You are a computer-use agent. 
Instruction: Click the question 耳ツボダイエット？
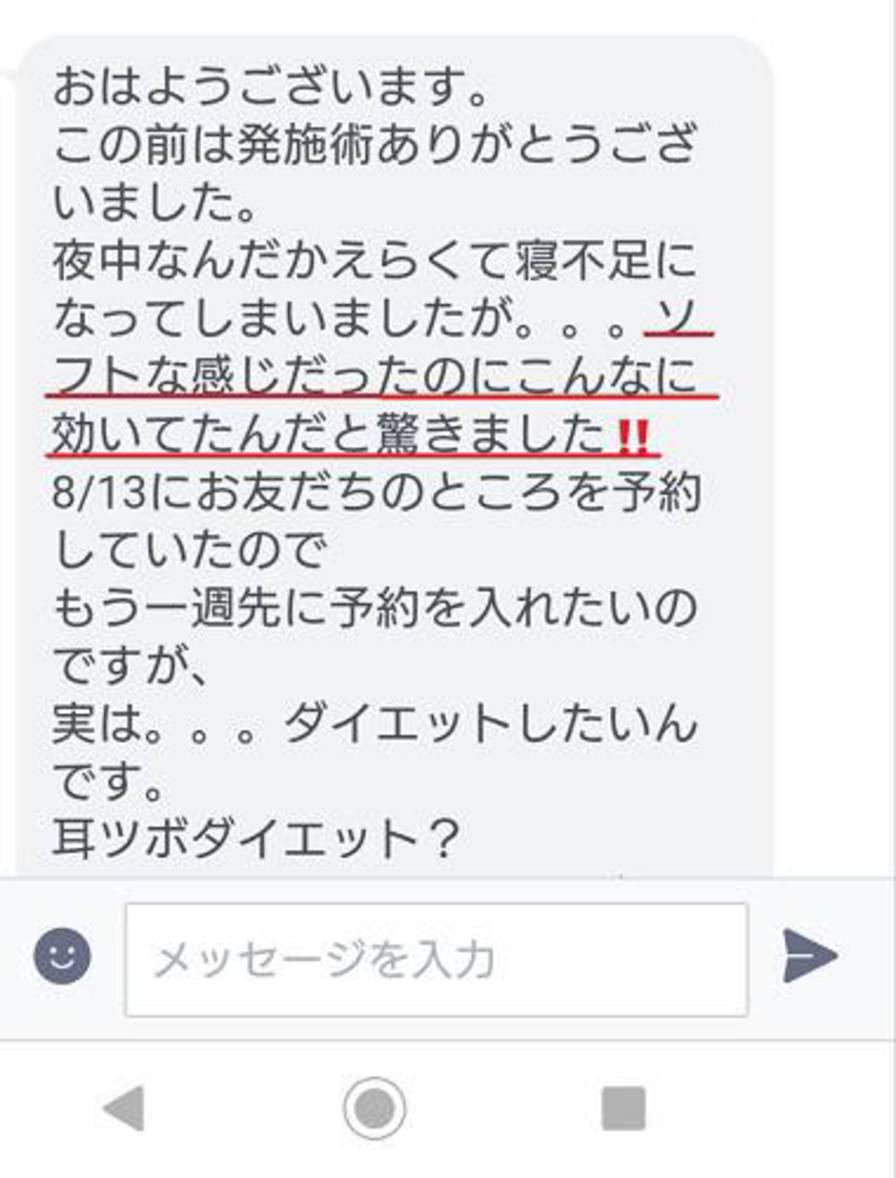[x=256, y=839]
